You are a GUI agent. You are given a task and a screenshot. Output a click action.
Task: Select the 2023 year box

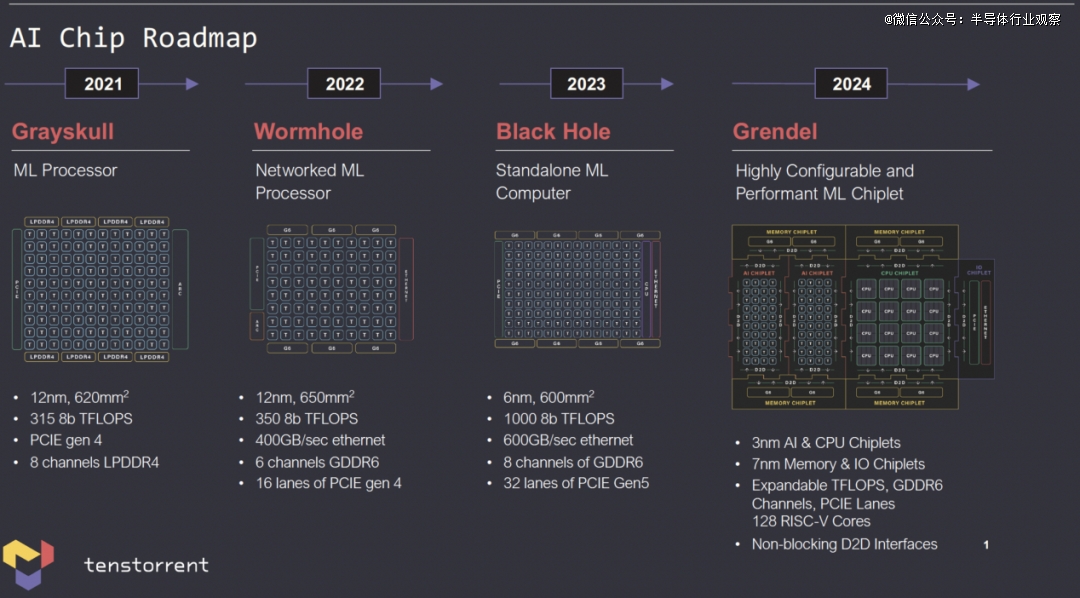[586, 84]
